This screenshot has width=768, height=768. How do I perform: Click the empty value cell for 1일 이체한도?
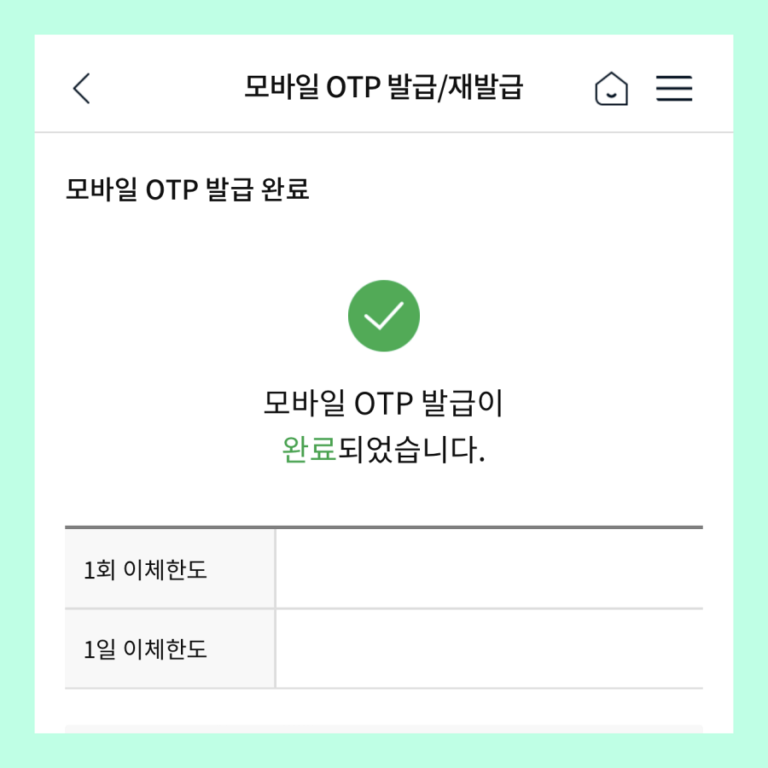coord(489,649)
